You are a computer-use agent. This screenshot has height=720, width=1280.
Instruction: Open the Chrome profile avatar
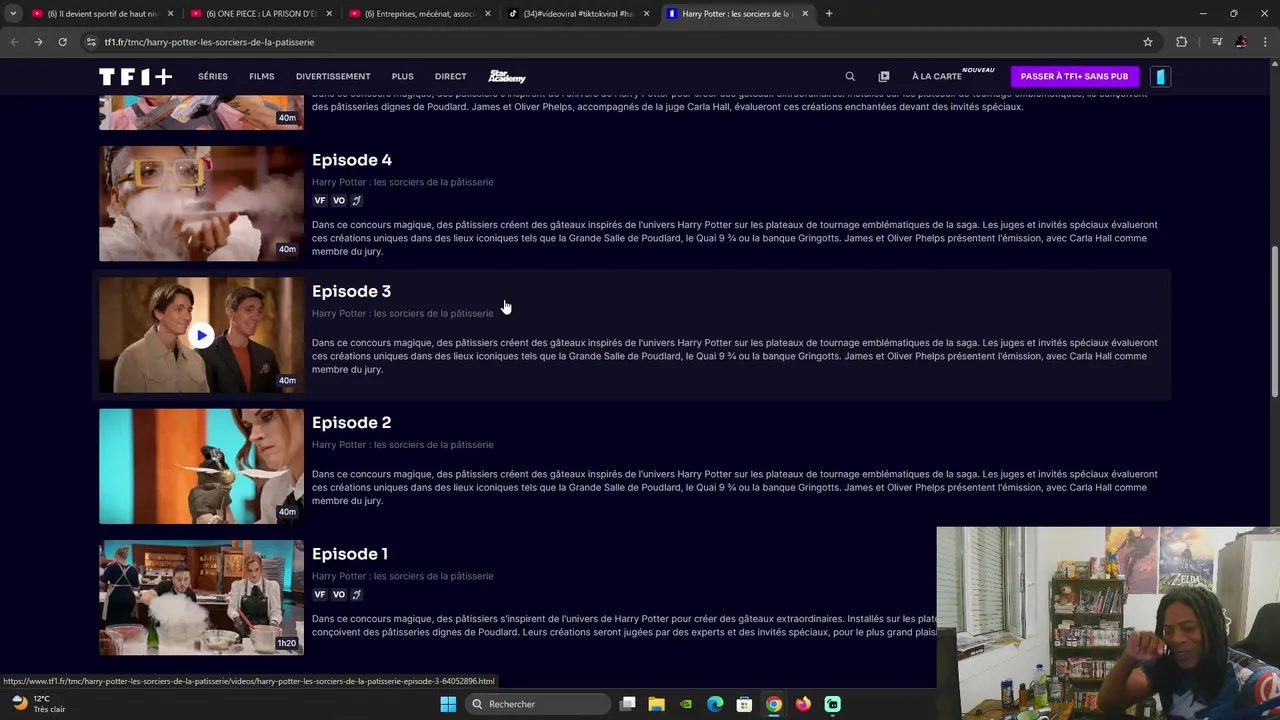tap(1241, 42)
